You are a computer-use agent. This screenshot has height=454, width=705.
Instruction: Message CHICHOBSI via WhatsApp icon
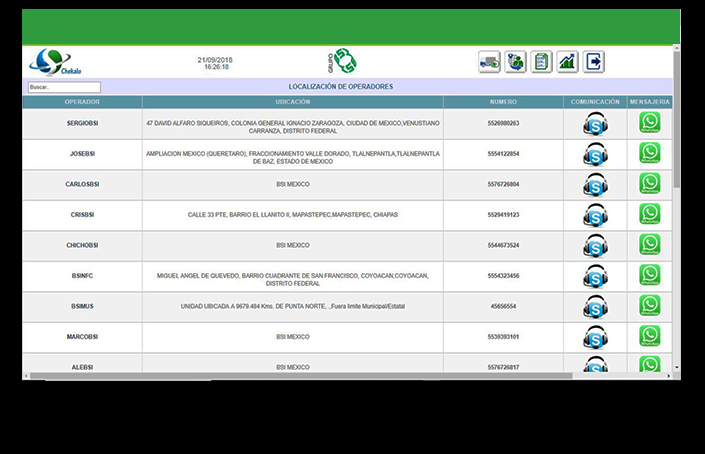pyautogui.click(x=650, y=245)
